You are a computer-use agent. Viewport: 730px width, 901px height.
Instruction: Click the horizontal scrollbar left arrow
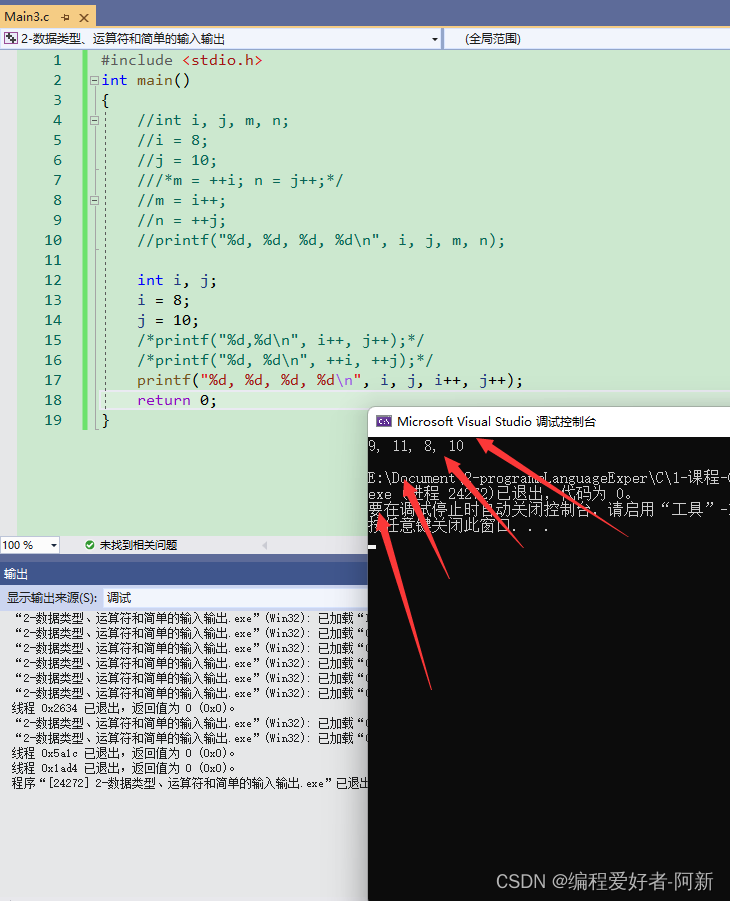click(264, 545)
